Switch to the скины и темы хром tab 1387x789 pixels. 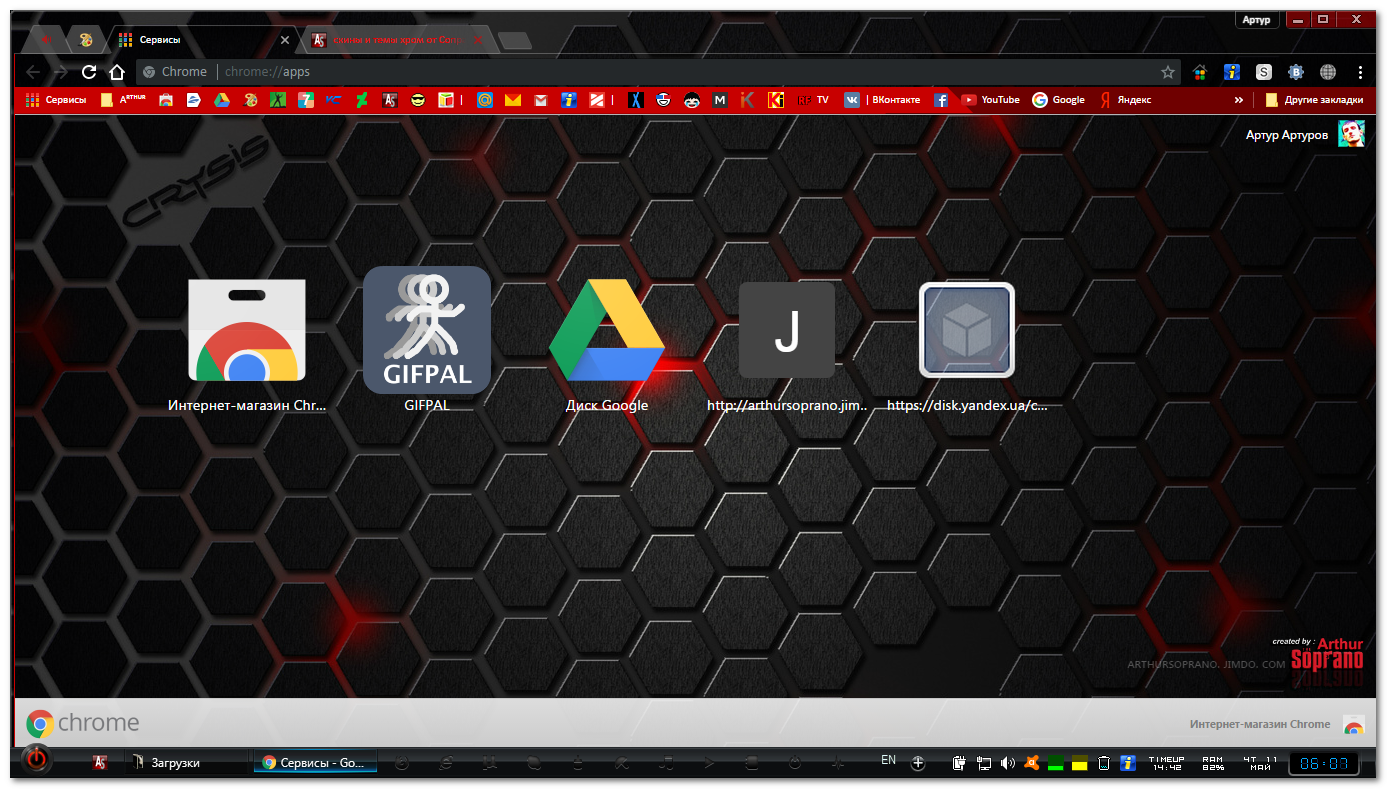397,41
